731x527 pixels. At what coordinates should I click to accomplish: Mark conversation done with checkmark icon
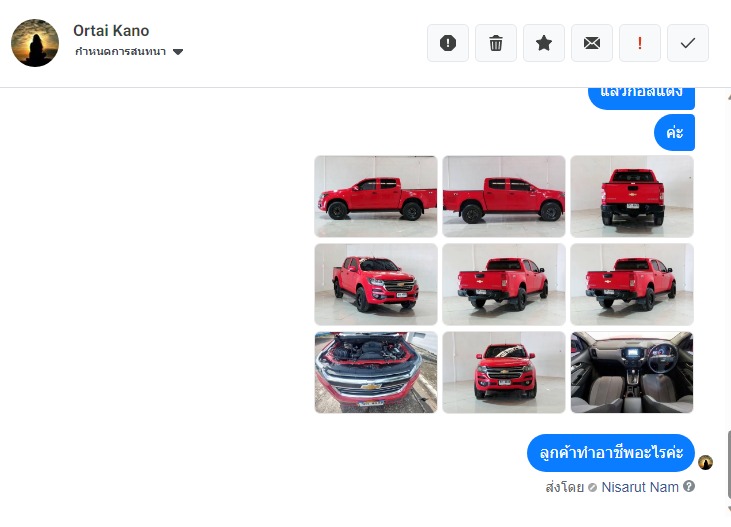pos(688,43)
